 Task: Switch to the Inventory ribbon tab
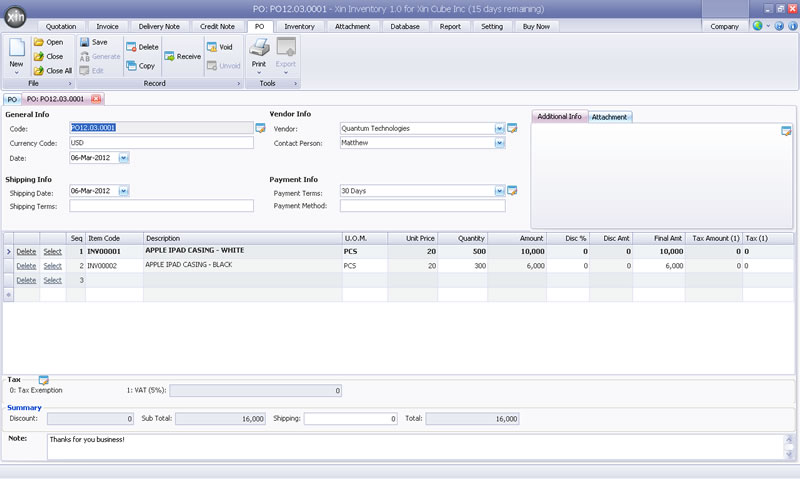tap(299, 27)
